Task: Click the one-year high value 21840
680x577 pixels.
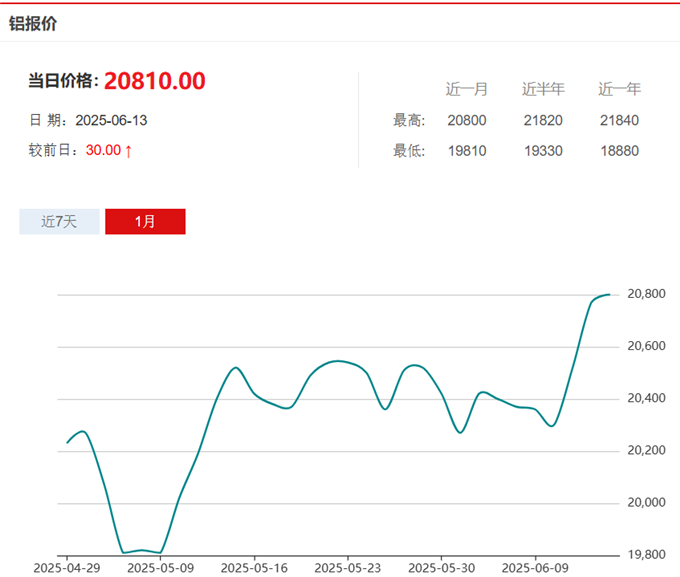Action: (619, 120)
